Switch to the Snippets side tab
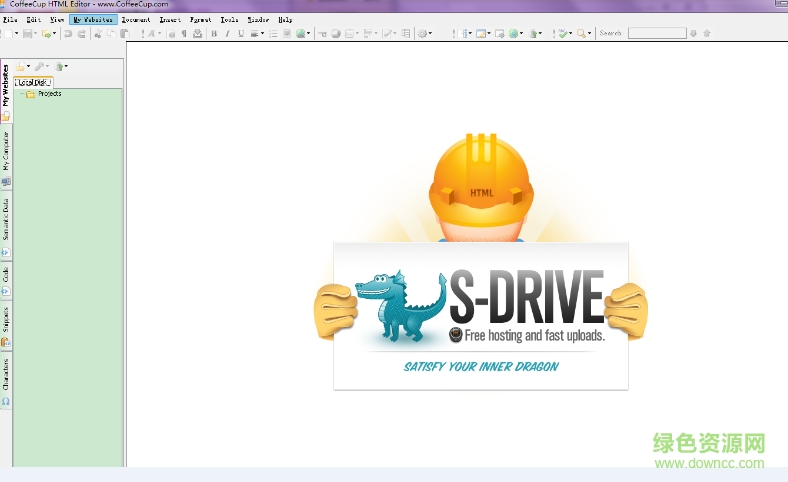Viewport: 788px width, 482px height. point(5,318)
